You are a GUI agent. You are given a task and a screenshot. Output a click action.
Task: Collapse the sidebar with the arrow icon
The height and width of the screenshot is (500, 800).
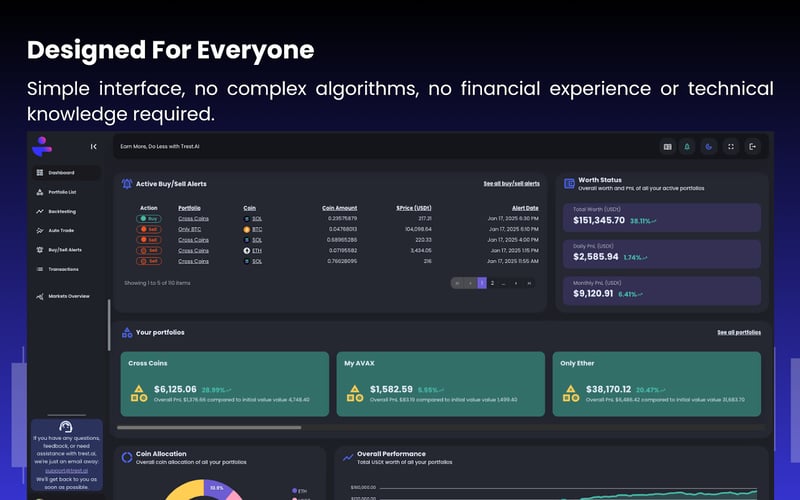tap(93, 147)
